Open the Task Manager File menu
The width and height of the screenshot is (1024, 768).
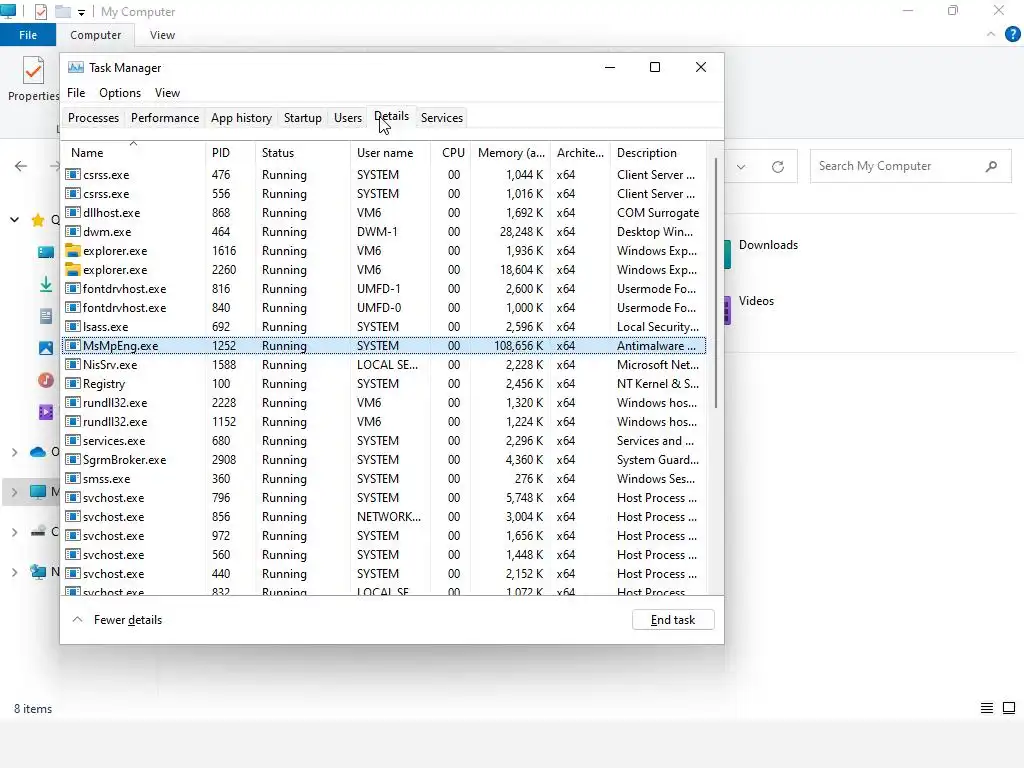(76, 93)
